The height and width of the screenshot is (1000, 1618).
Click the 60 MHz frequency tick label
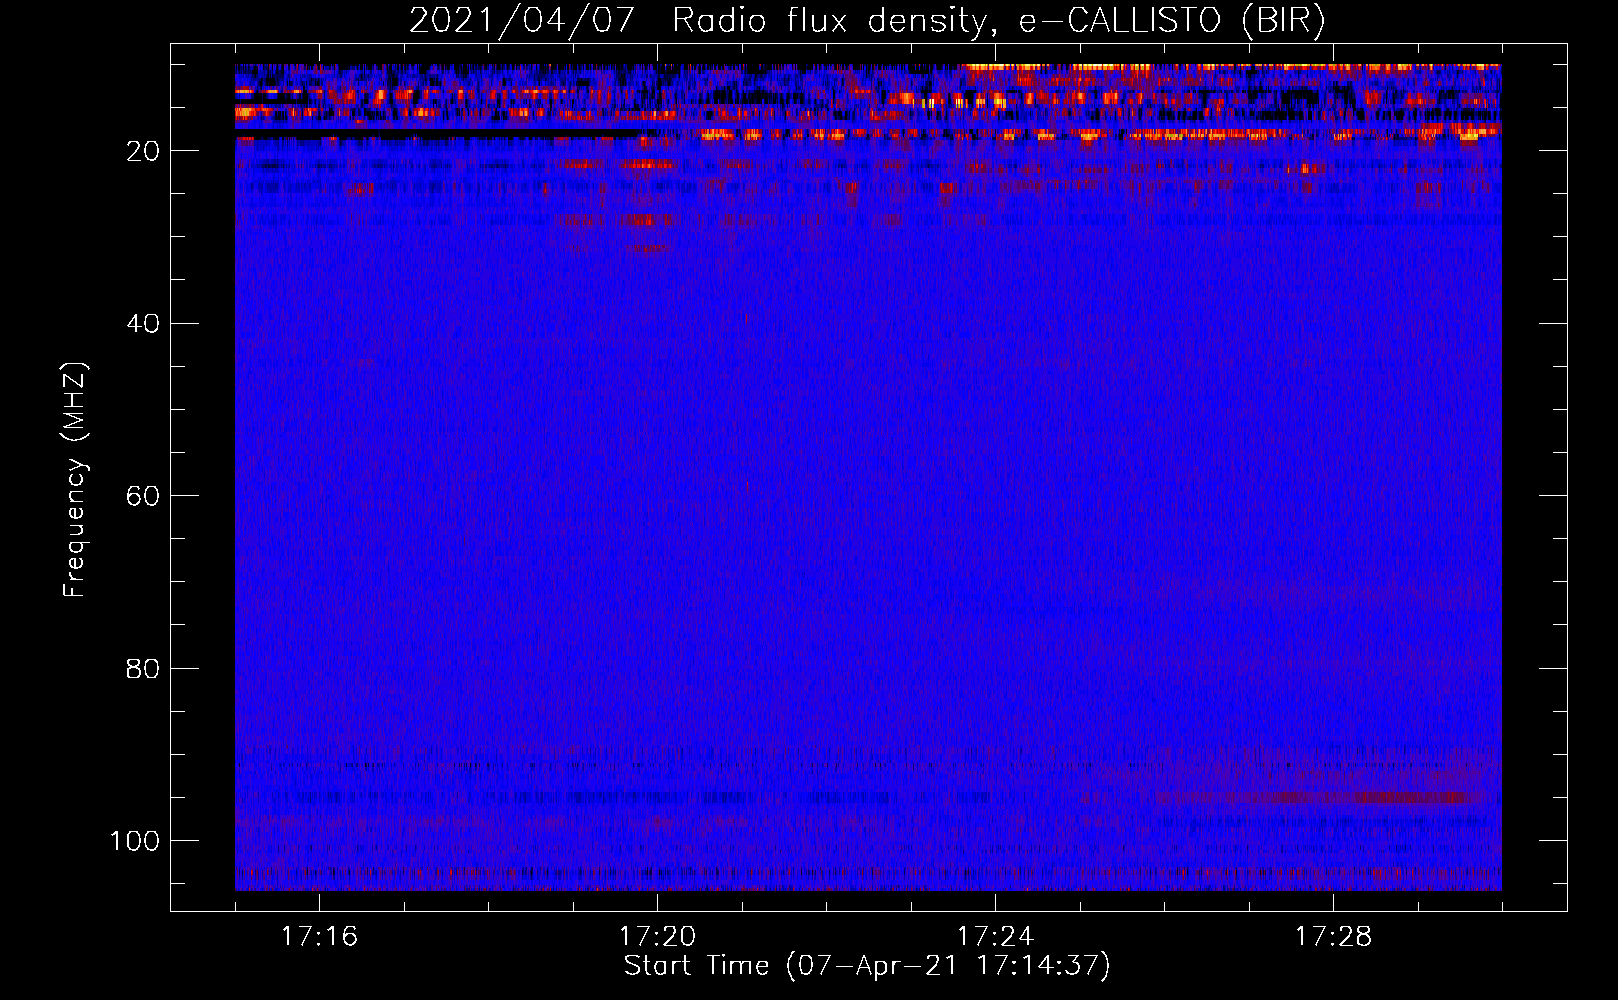[x=143, y=496]
